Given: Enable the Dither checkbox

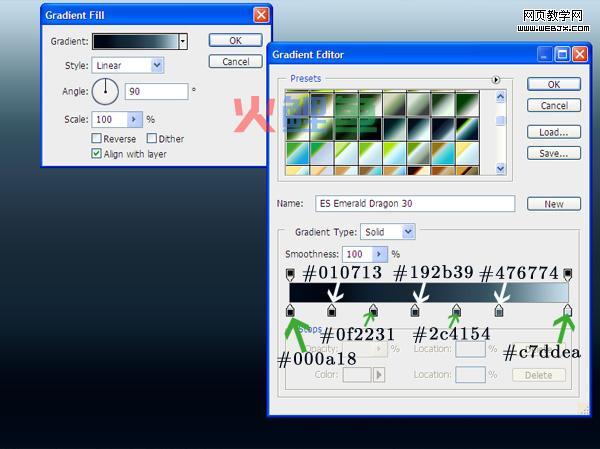Looking at the screenshot, I should (152, 138).
